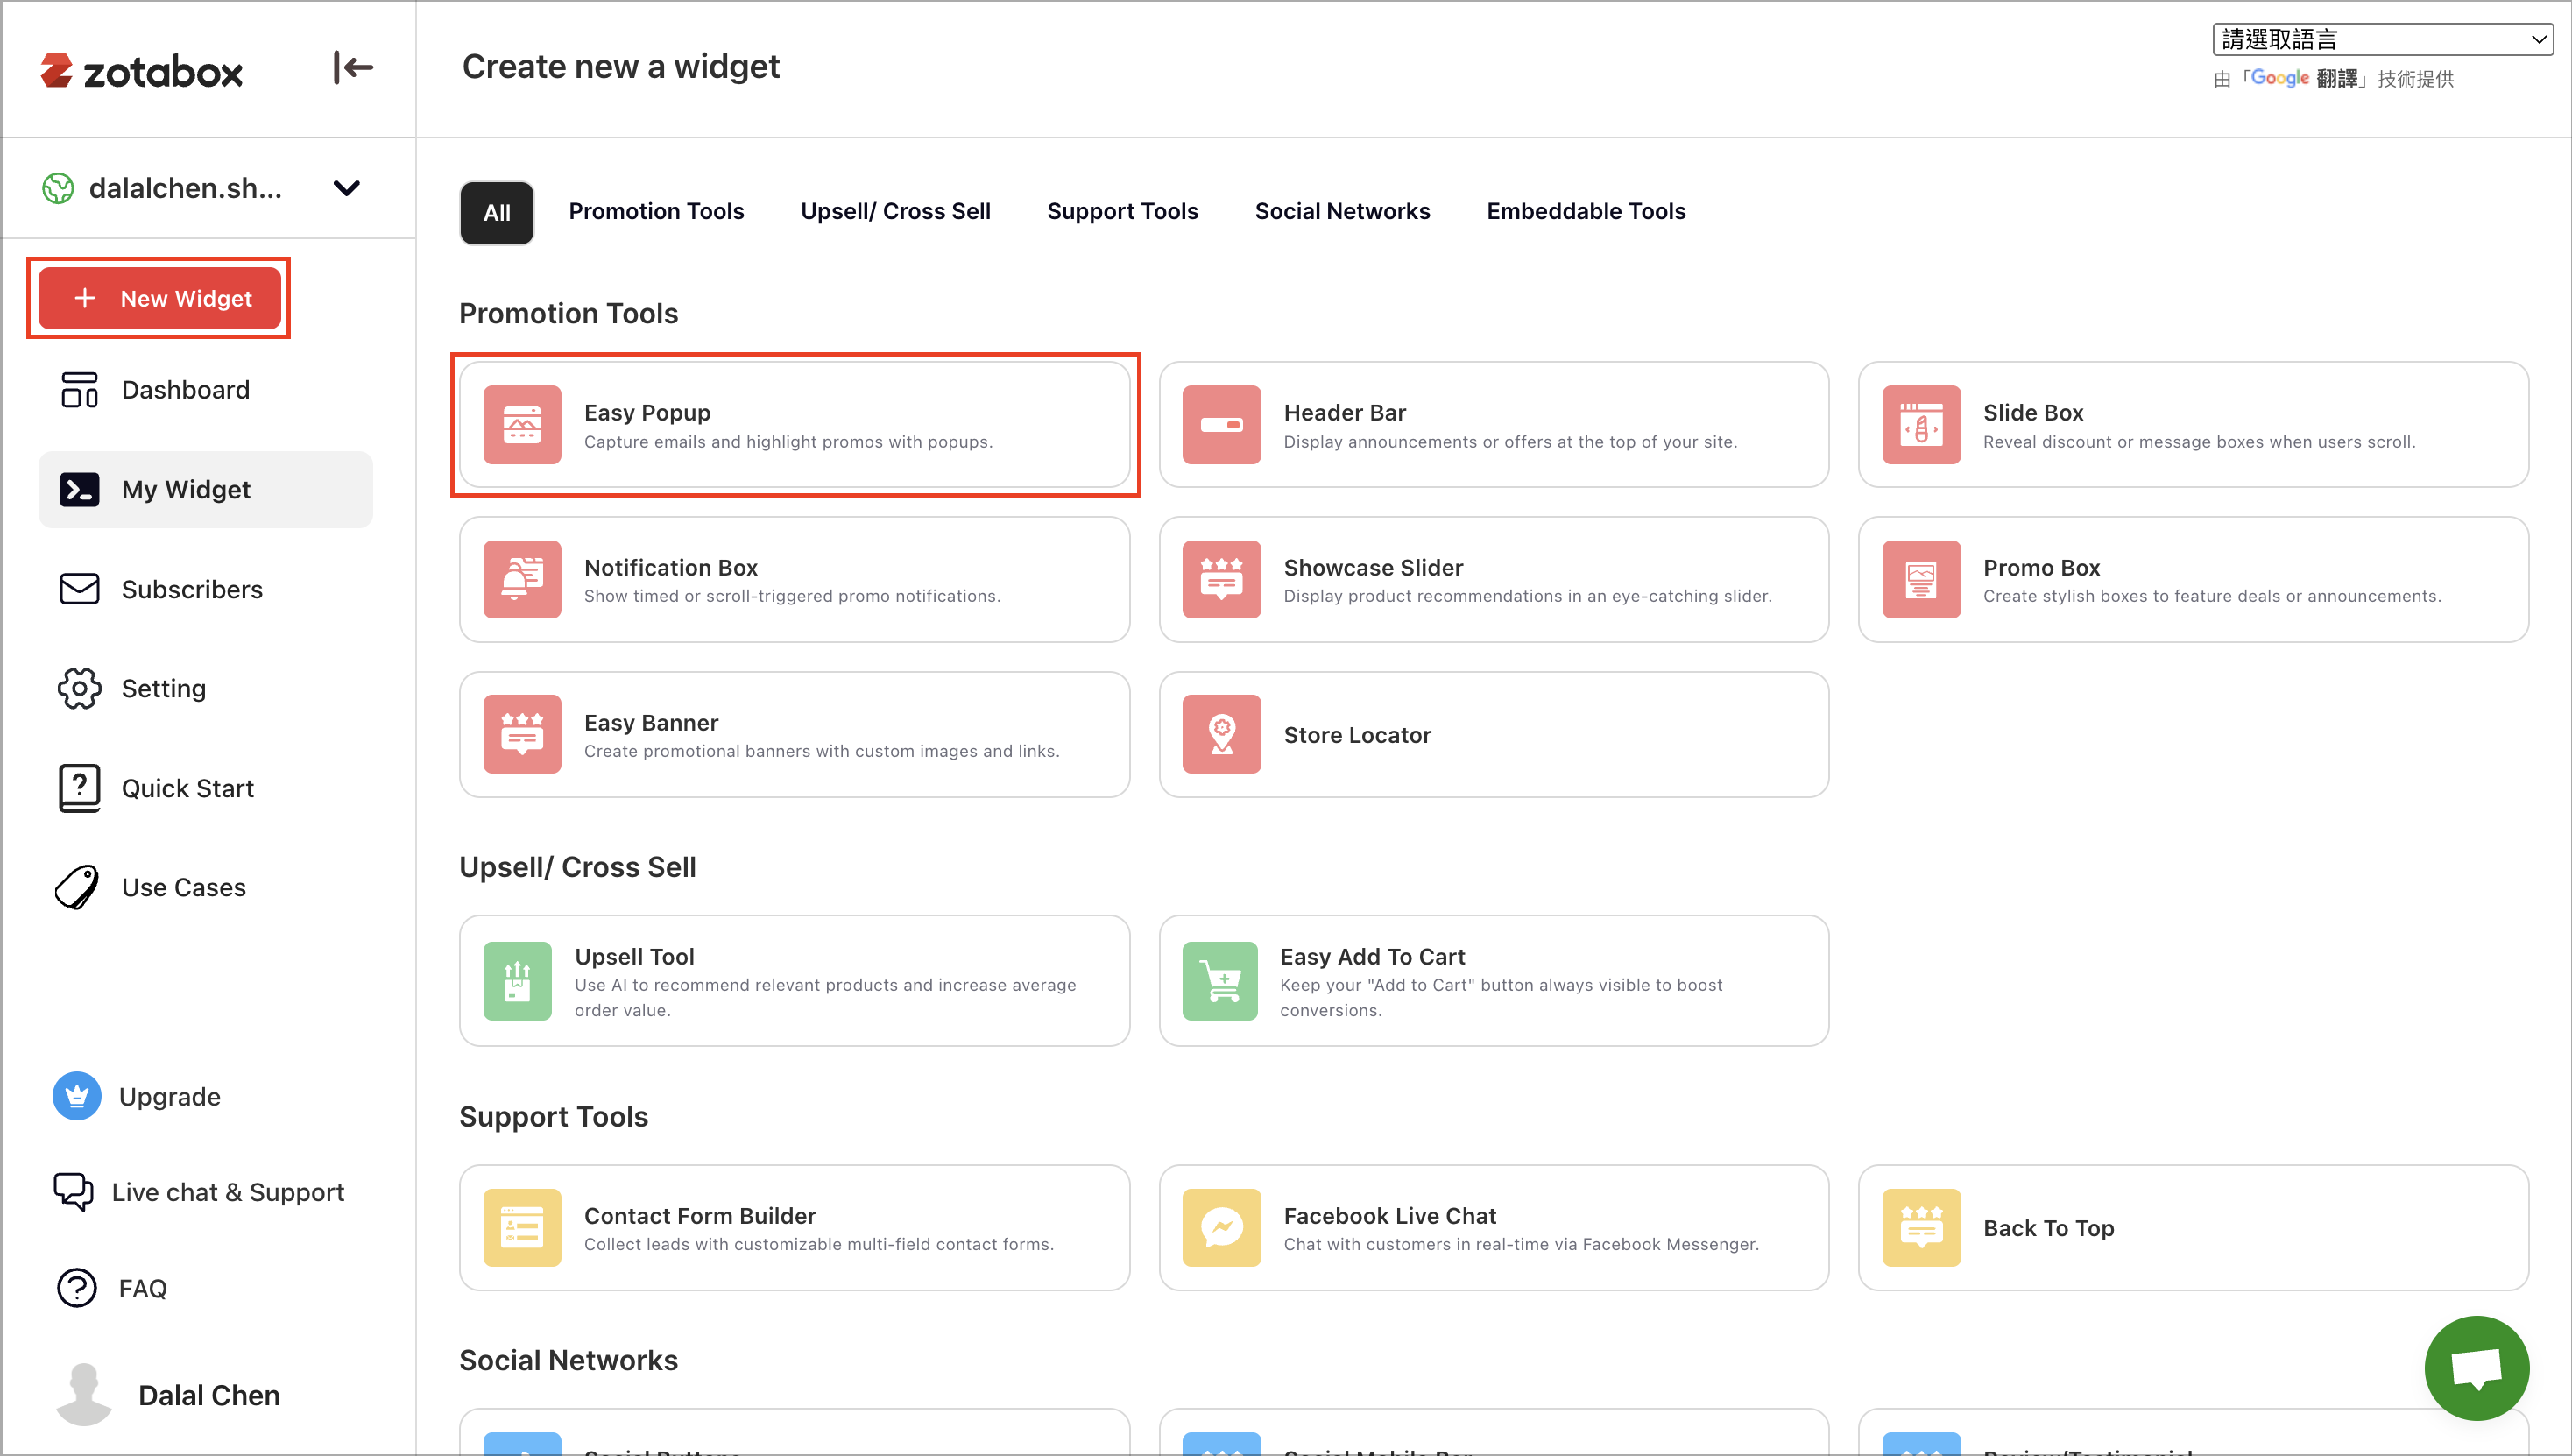
Task: Click the Slide Box icon
Action: (x=1922, y=425)
